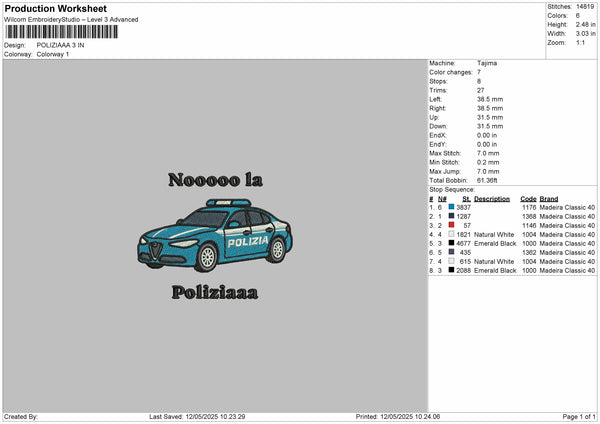Select thread code 1176 in stop row 1
The image size is (600, 424).
(x=529, y=207)
